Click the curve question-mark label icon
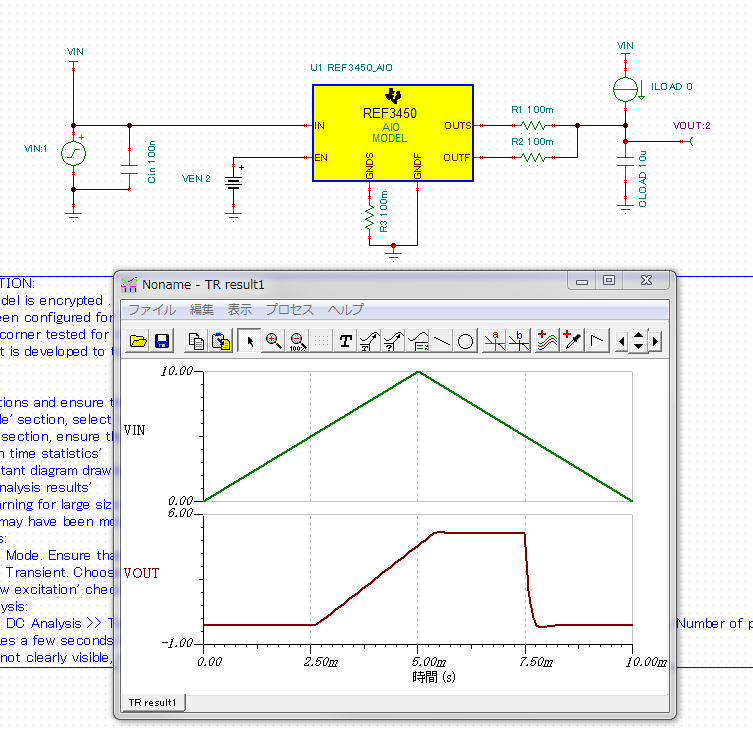The width and height of the screenshot is (753, 731). pos(394,341)
